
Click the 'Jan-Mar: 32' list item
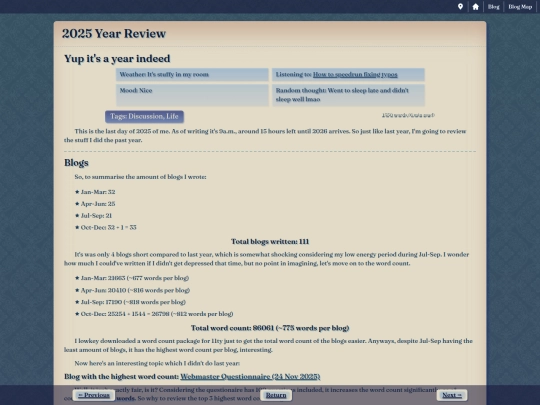click(x=95, y=192)
